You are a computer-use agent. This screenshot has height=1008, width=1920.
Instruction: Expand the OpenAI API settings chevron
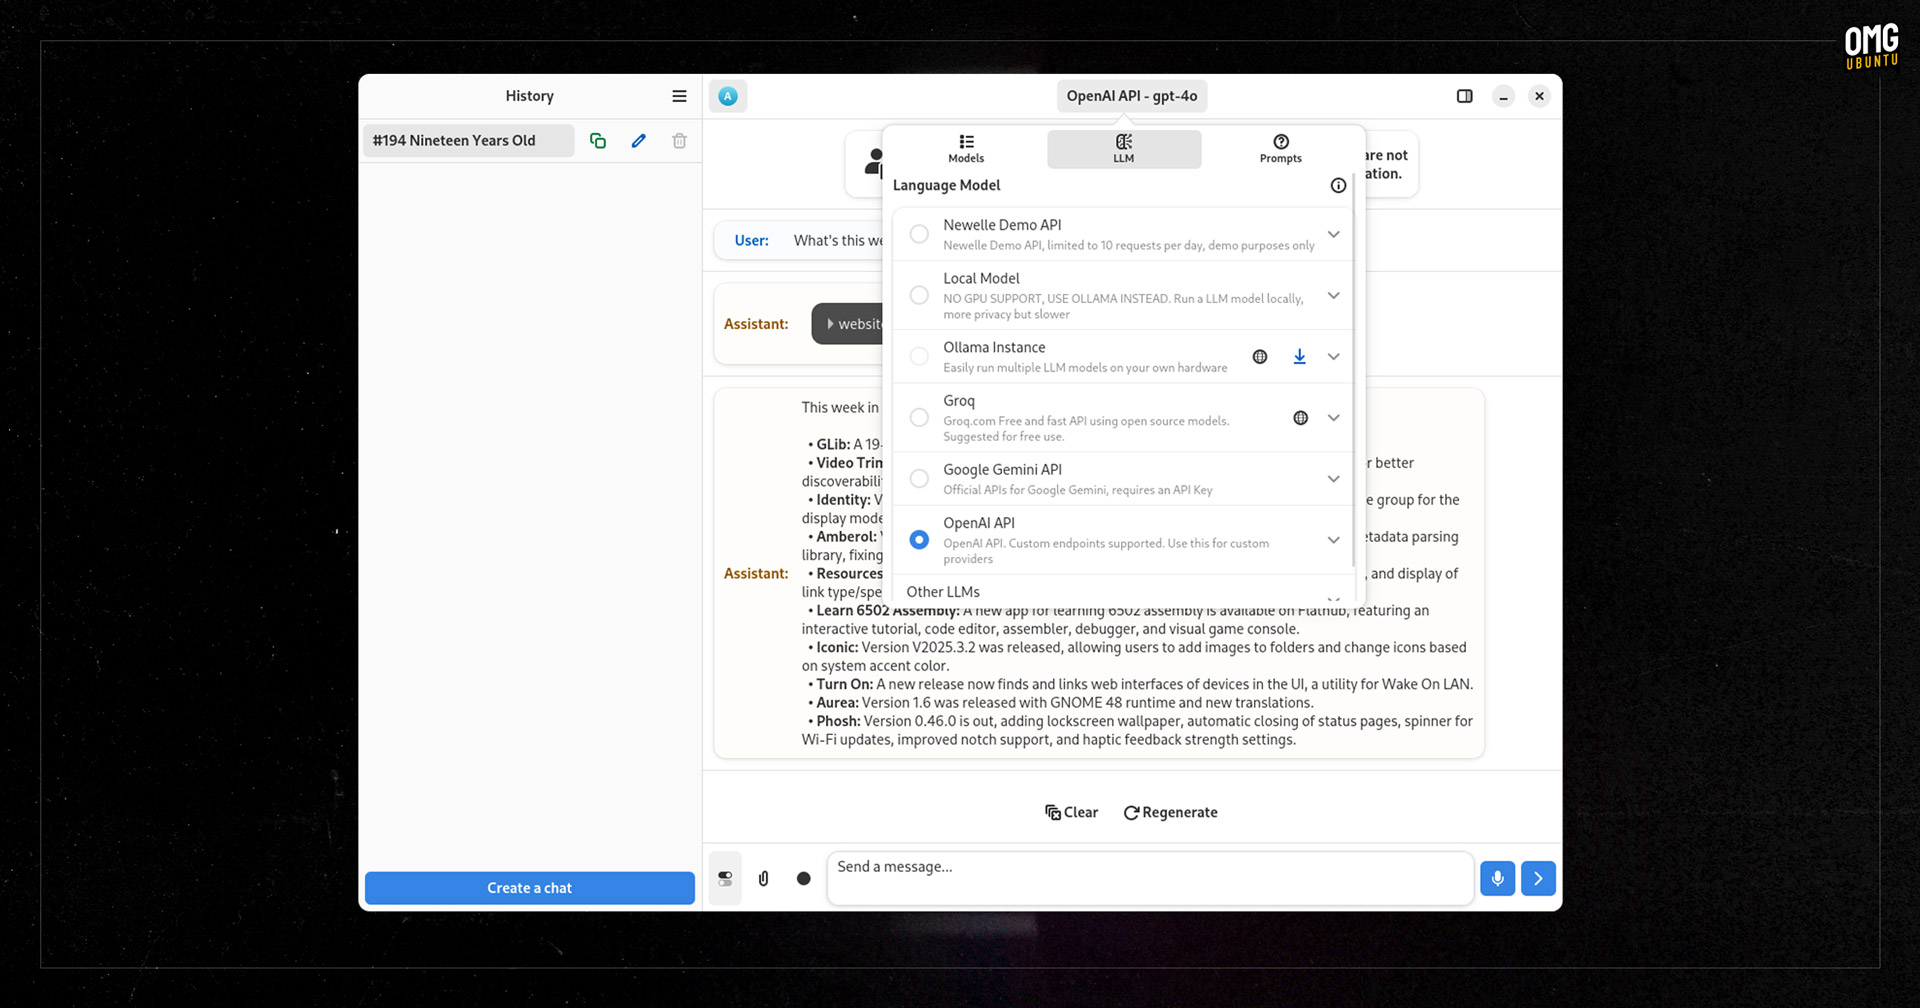[1333, 540]
